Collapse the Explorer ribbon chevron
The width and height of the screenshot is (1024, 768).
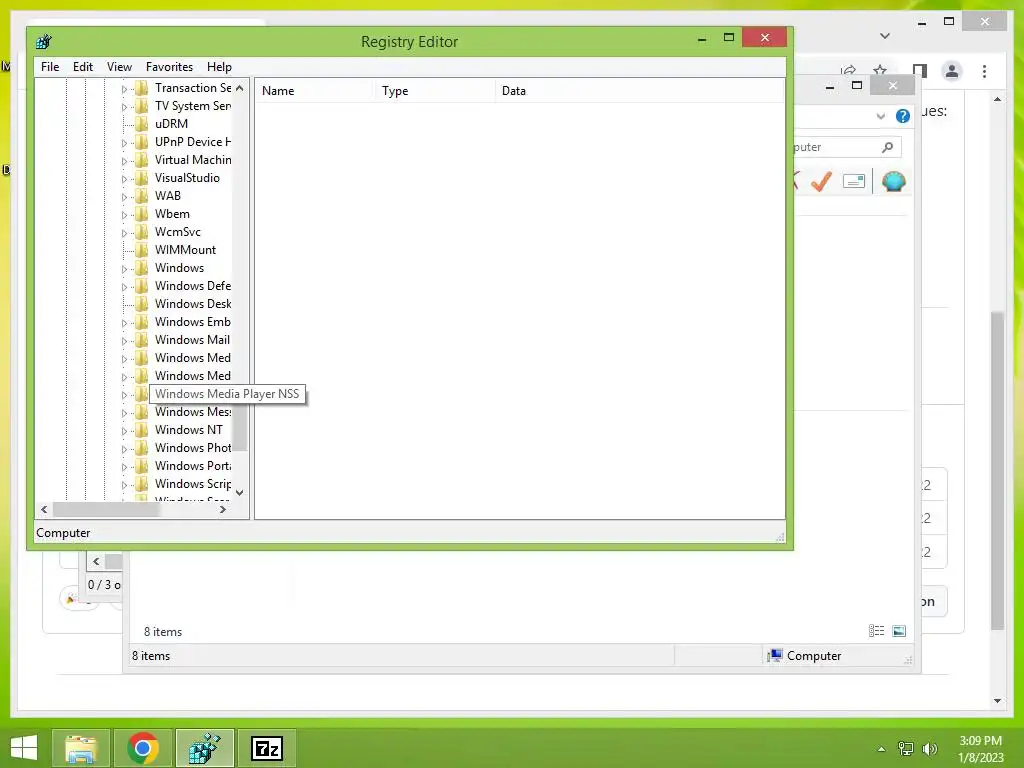[880, 116]
